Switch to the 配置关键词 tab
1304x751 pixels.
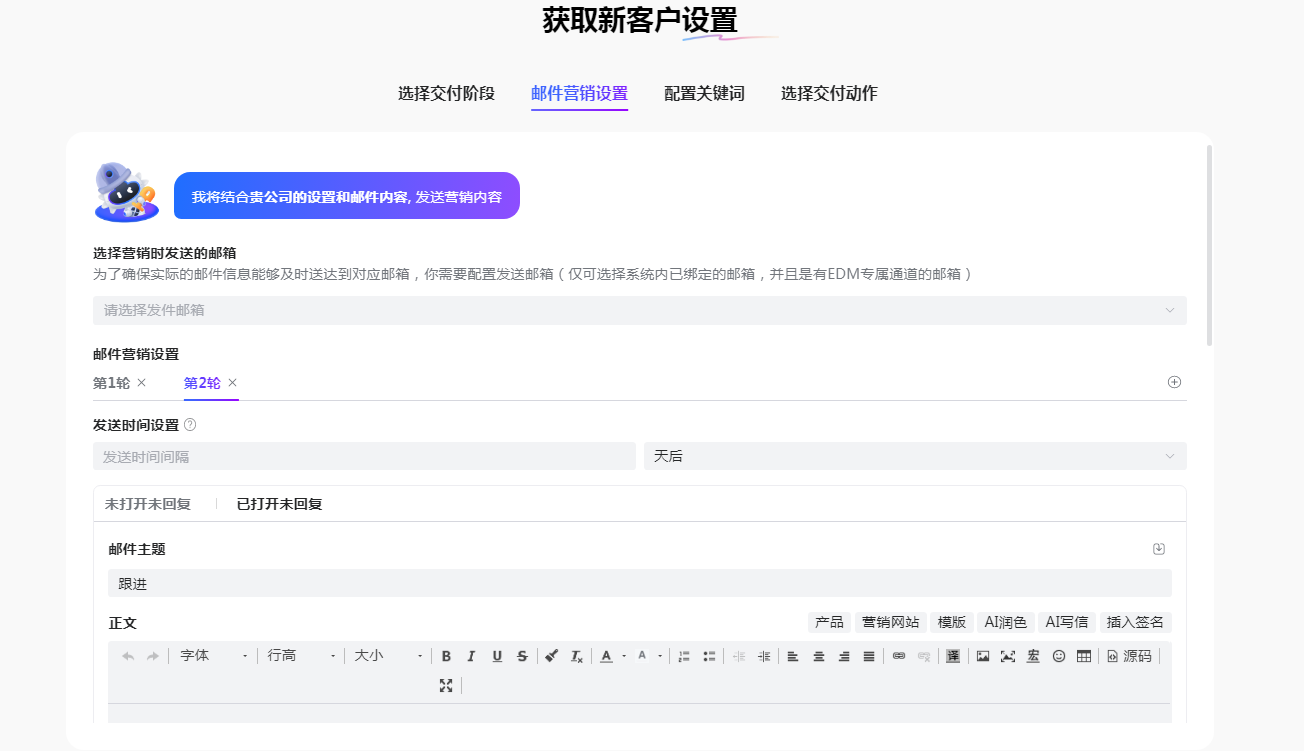coord(704,93)
